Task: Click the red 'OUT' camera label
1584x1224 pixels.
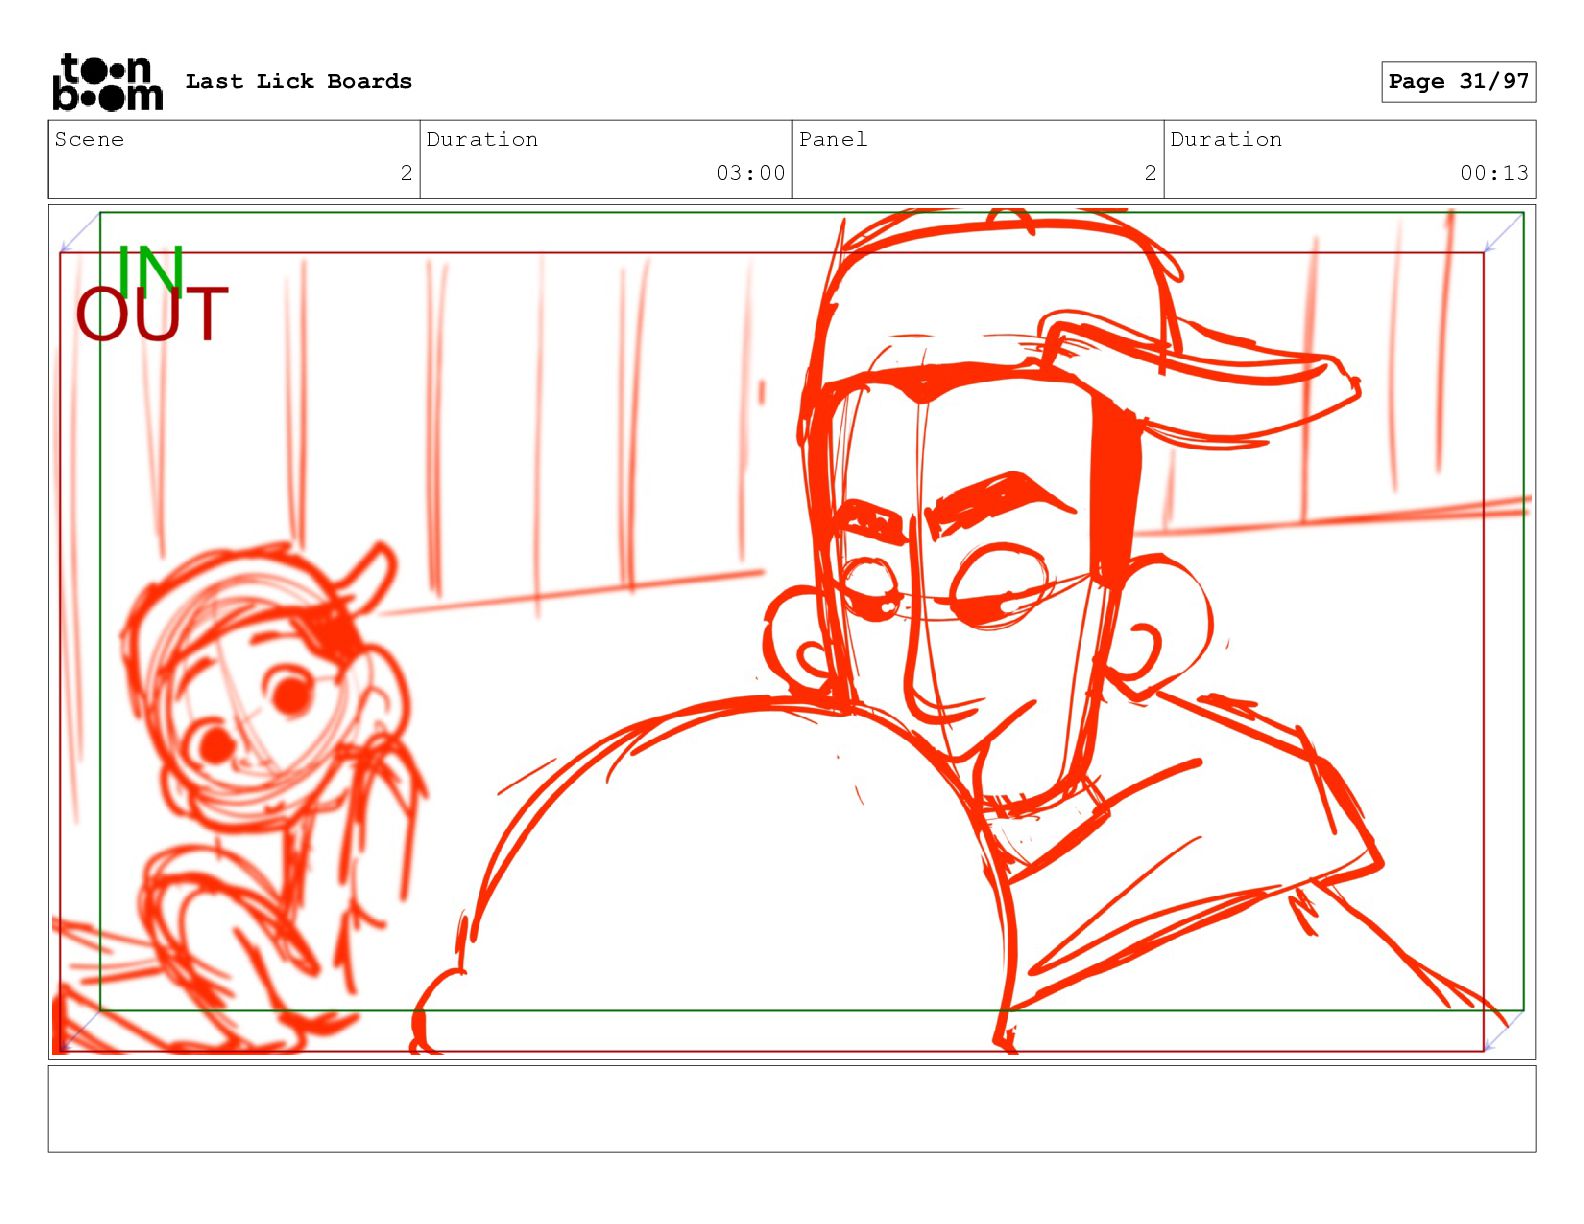Action: coord(152,315)
